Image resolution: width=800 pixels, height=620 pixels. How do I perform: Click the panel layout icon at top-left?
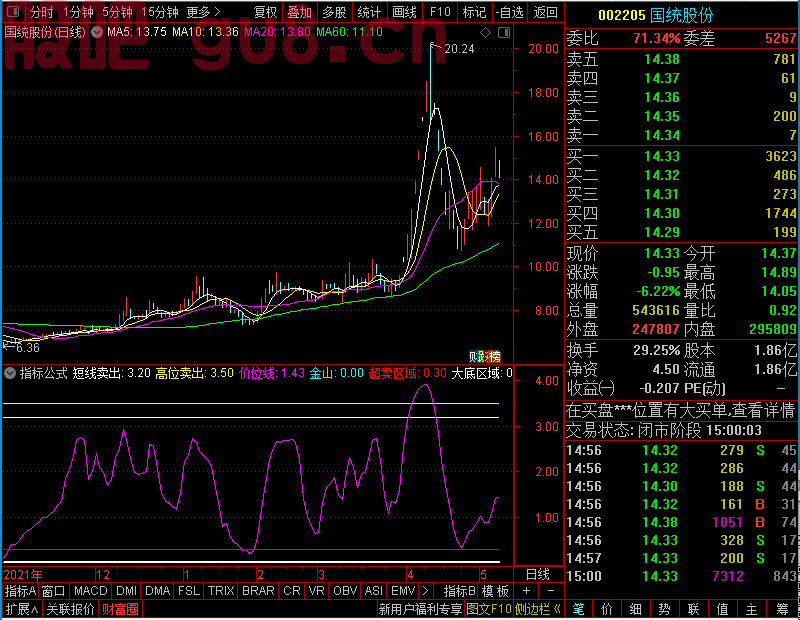13,12
